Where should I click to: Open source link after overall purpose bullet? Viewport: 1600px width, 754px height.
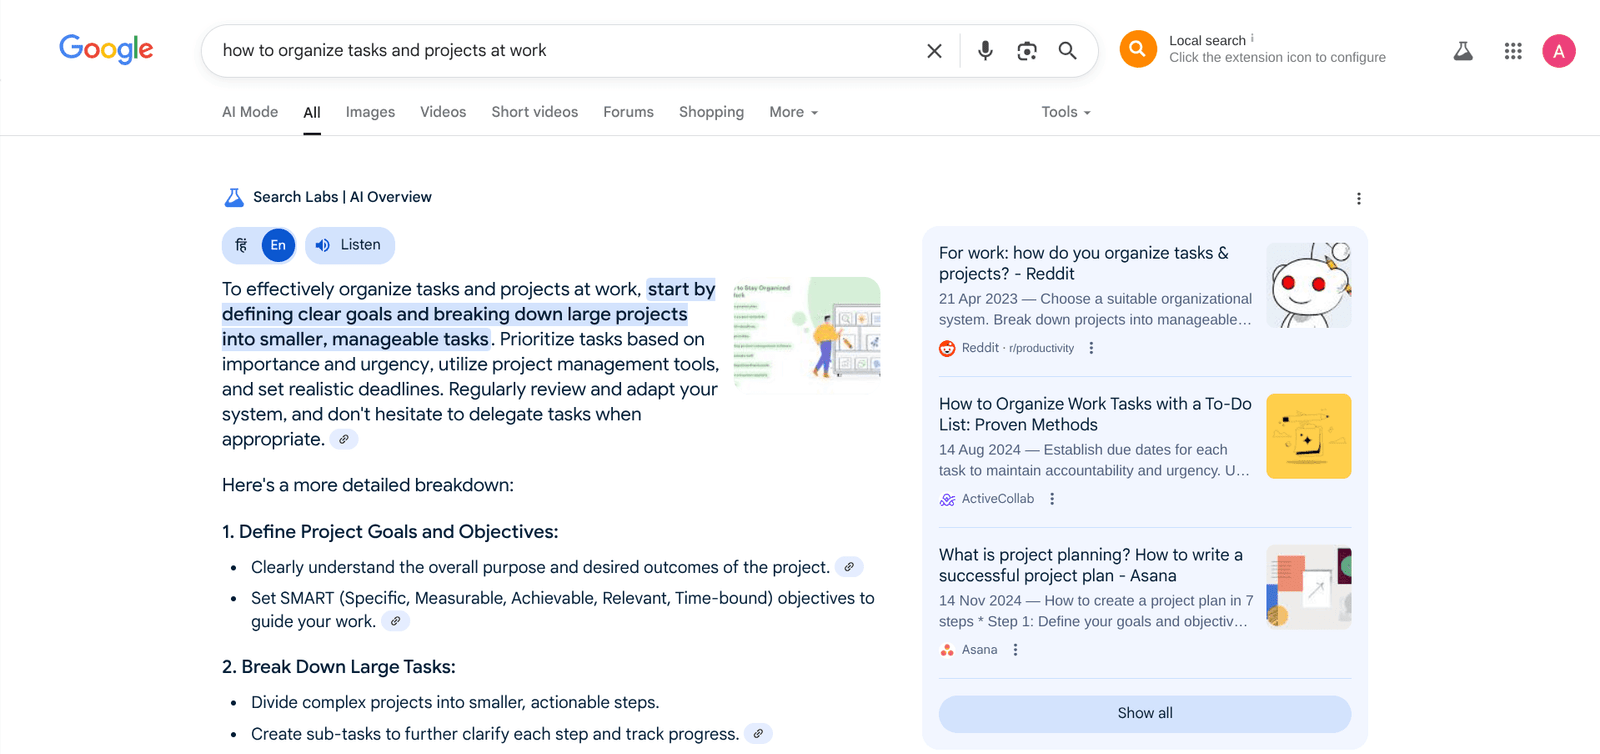tap(849, 567)
